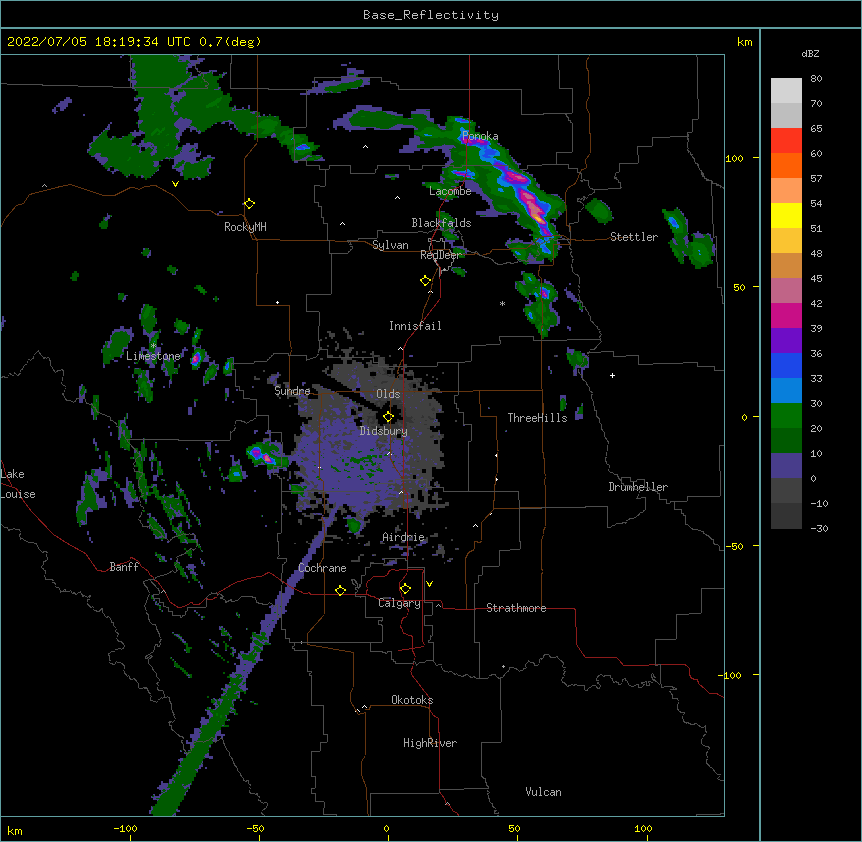This screenshot has height=842, width=862.
Task: Click the asterisk marker above the Limestone label
Action: click(x=153, y=346)
